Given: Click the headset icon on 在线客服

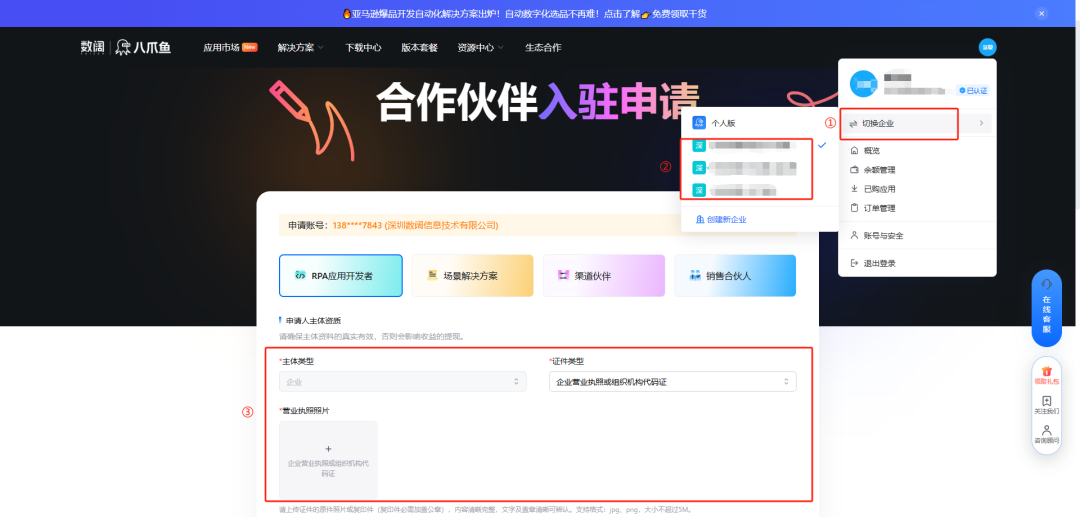Looking at the screenshot, I should (x=1046, y=284).
